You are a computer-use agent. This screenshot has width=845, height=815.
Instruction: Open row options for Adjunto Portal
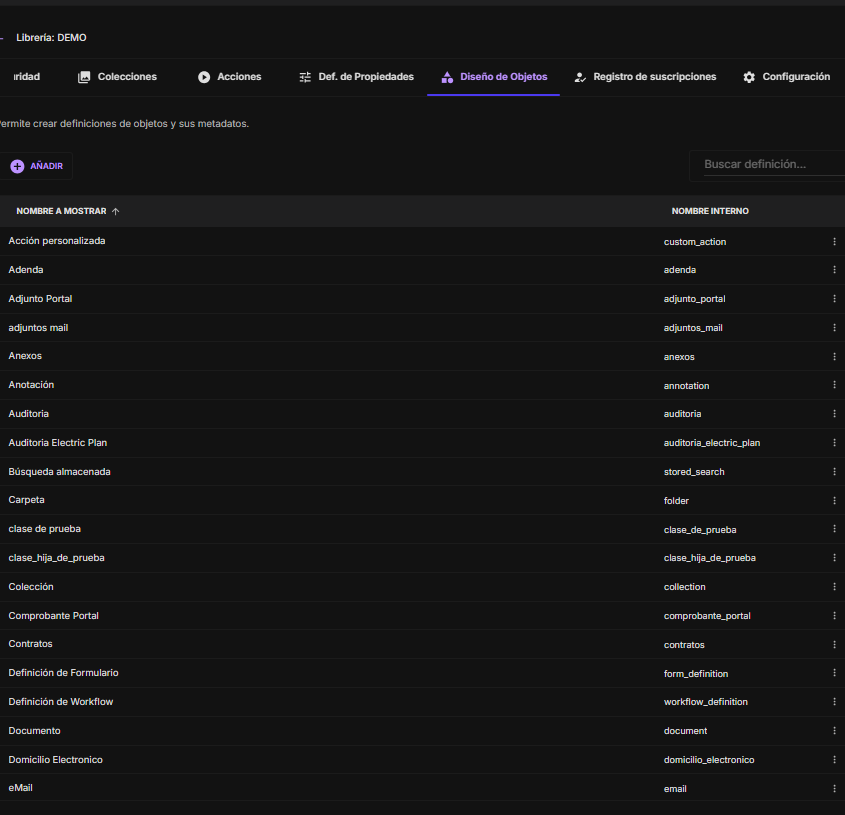pyautogui.click(x=834, y=299)
